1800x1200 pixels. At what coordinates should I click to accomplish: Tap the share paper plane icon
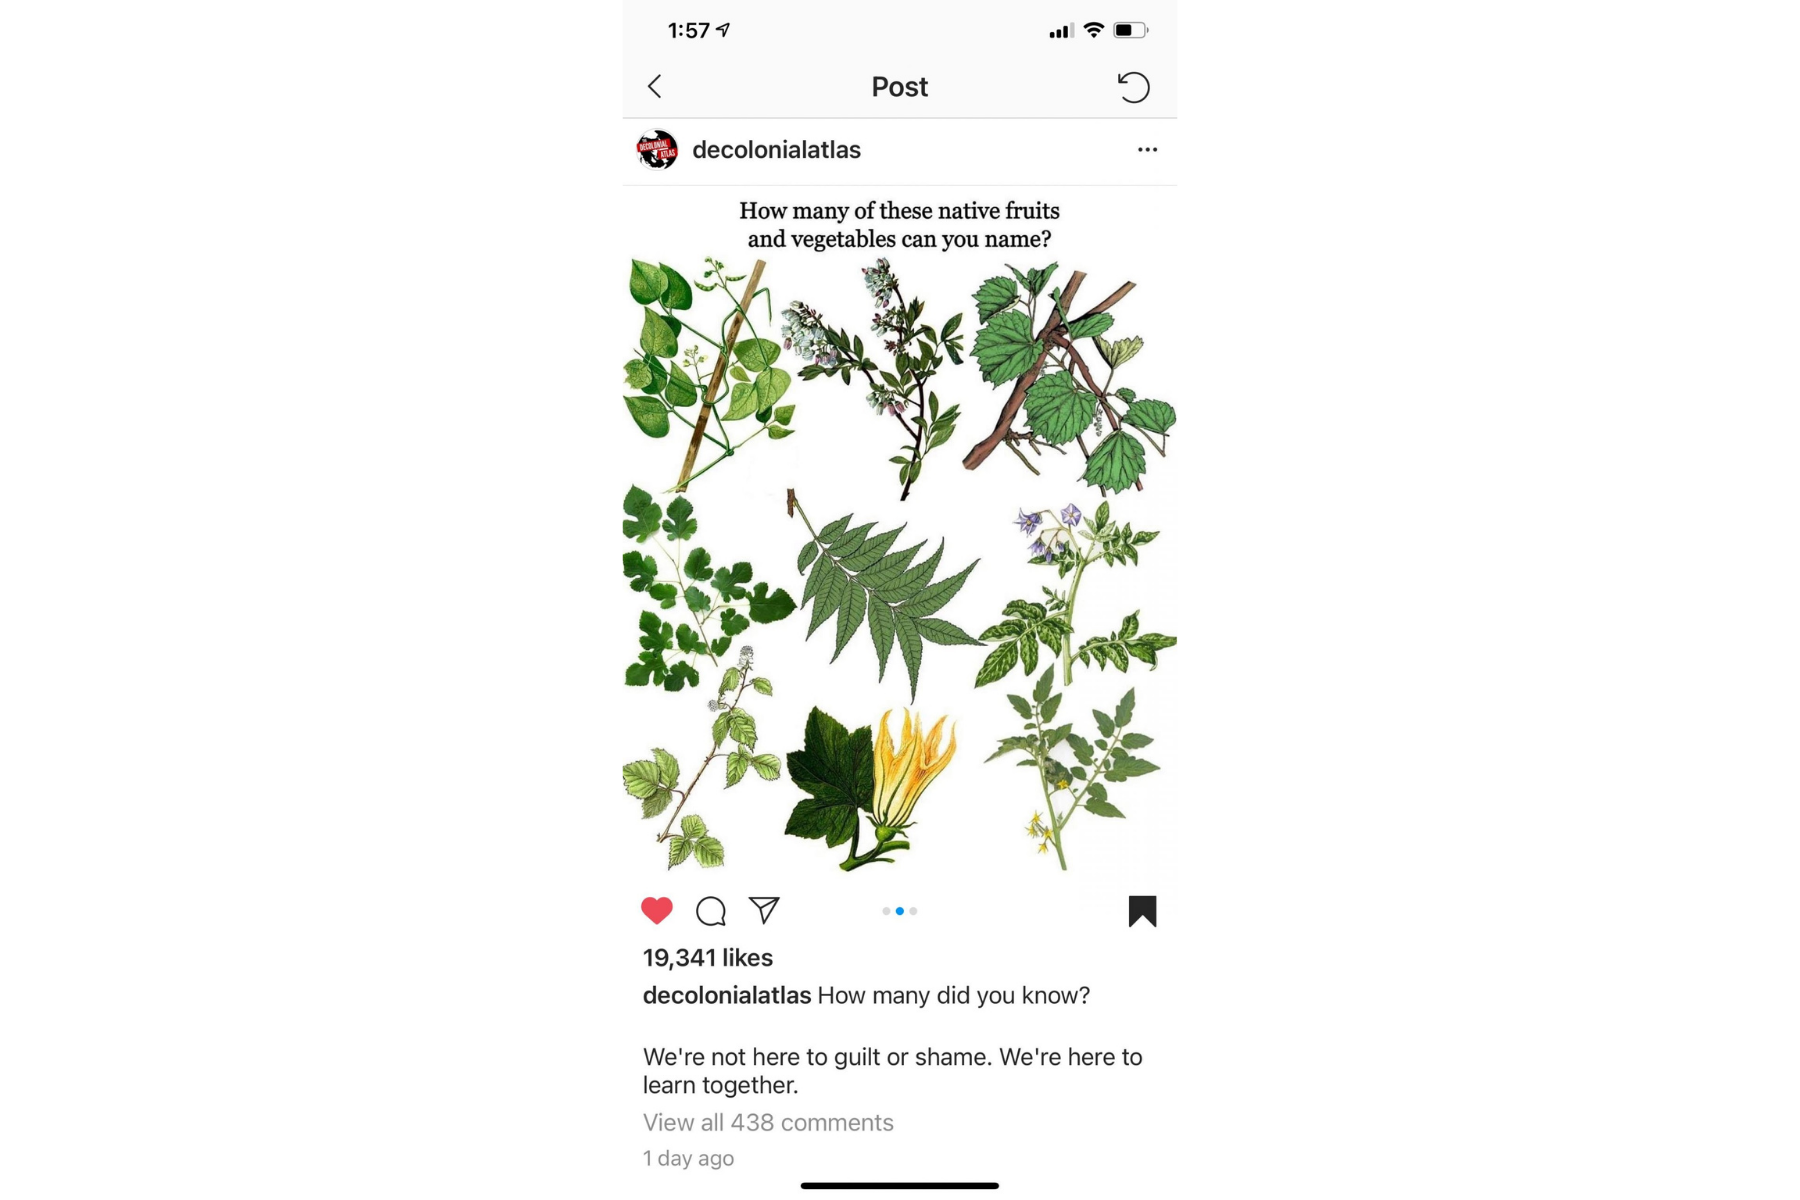click(764, 910)
